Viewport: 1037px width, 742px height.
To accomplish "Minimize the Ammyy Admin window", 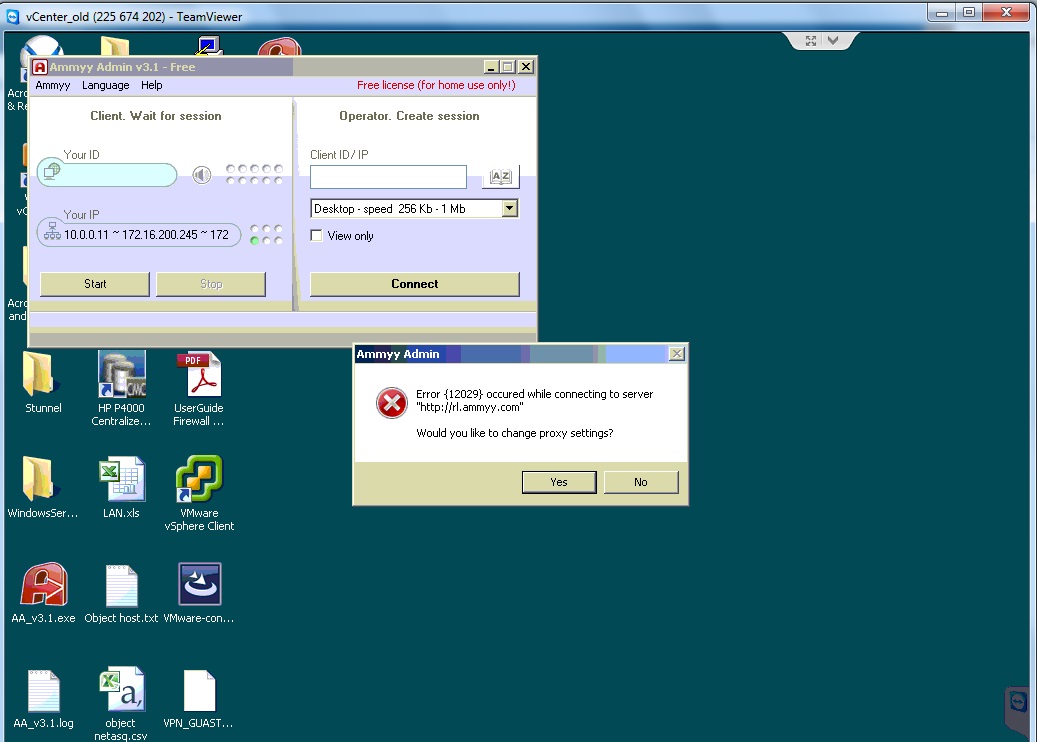I will tap(491, 67).
